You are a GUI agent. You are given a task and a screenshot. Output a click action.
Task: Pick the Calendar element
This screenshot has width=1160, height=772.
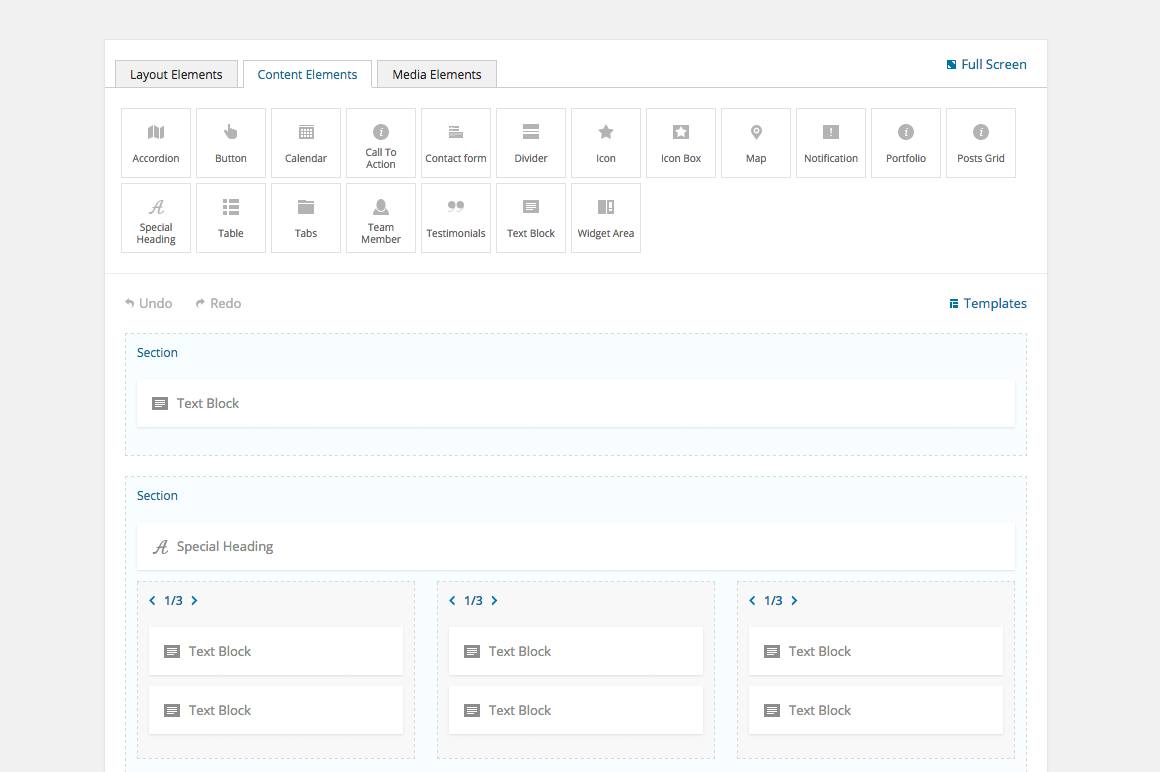(x=306, y=143)
